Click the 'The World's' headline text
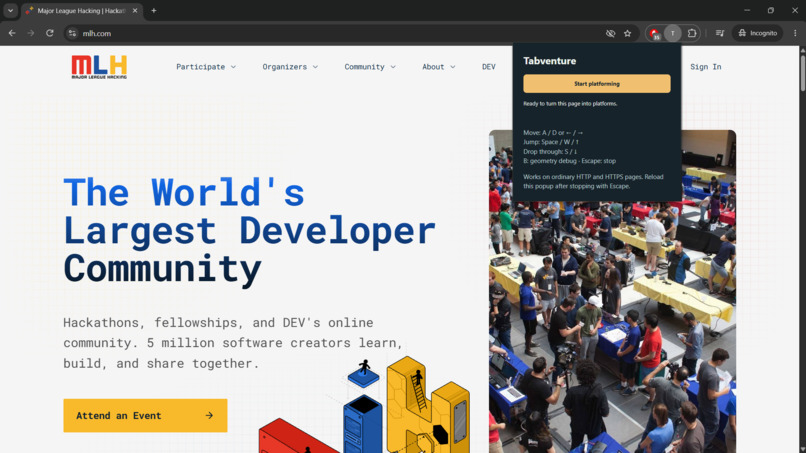This screenshot has height=453, width=806. (184, 192)
